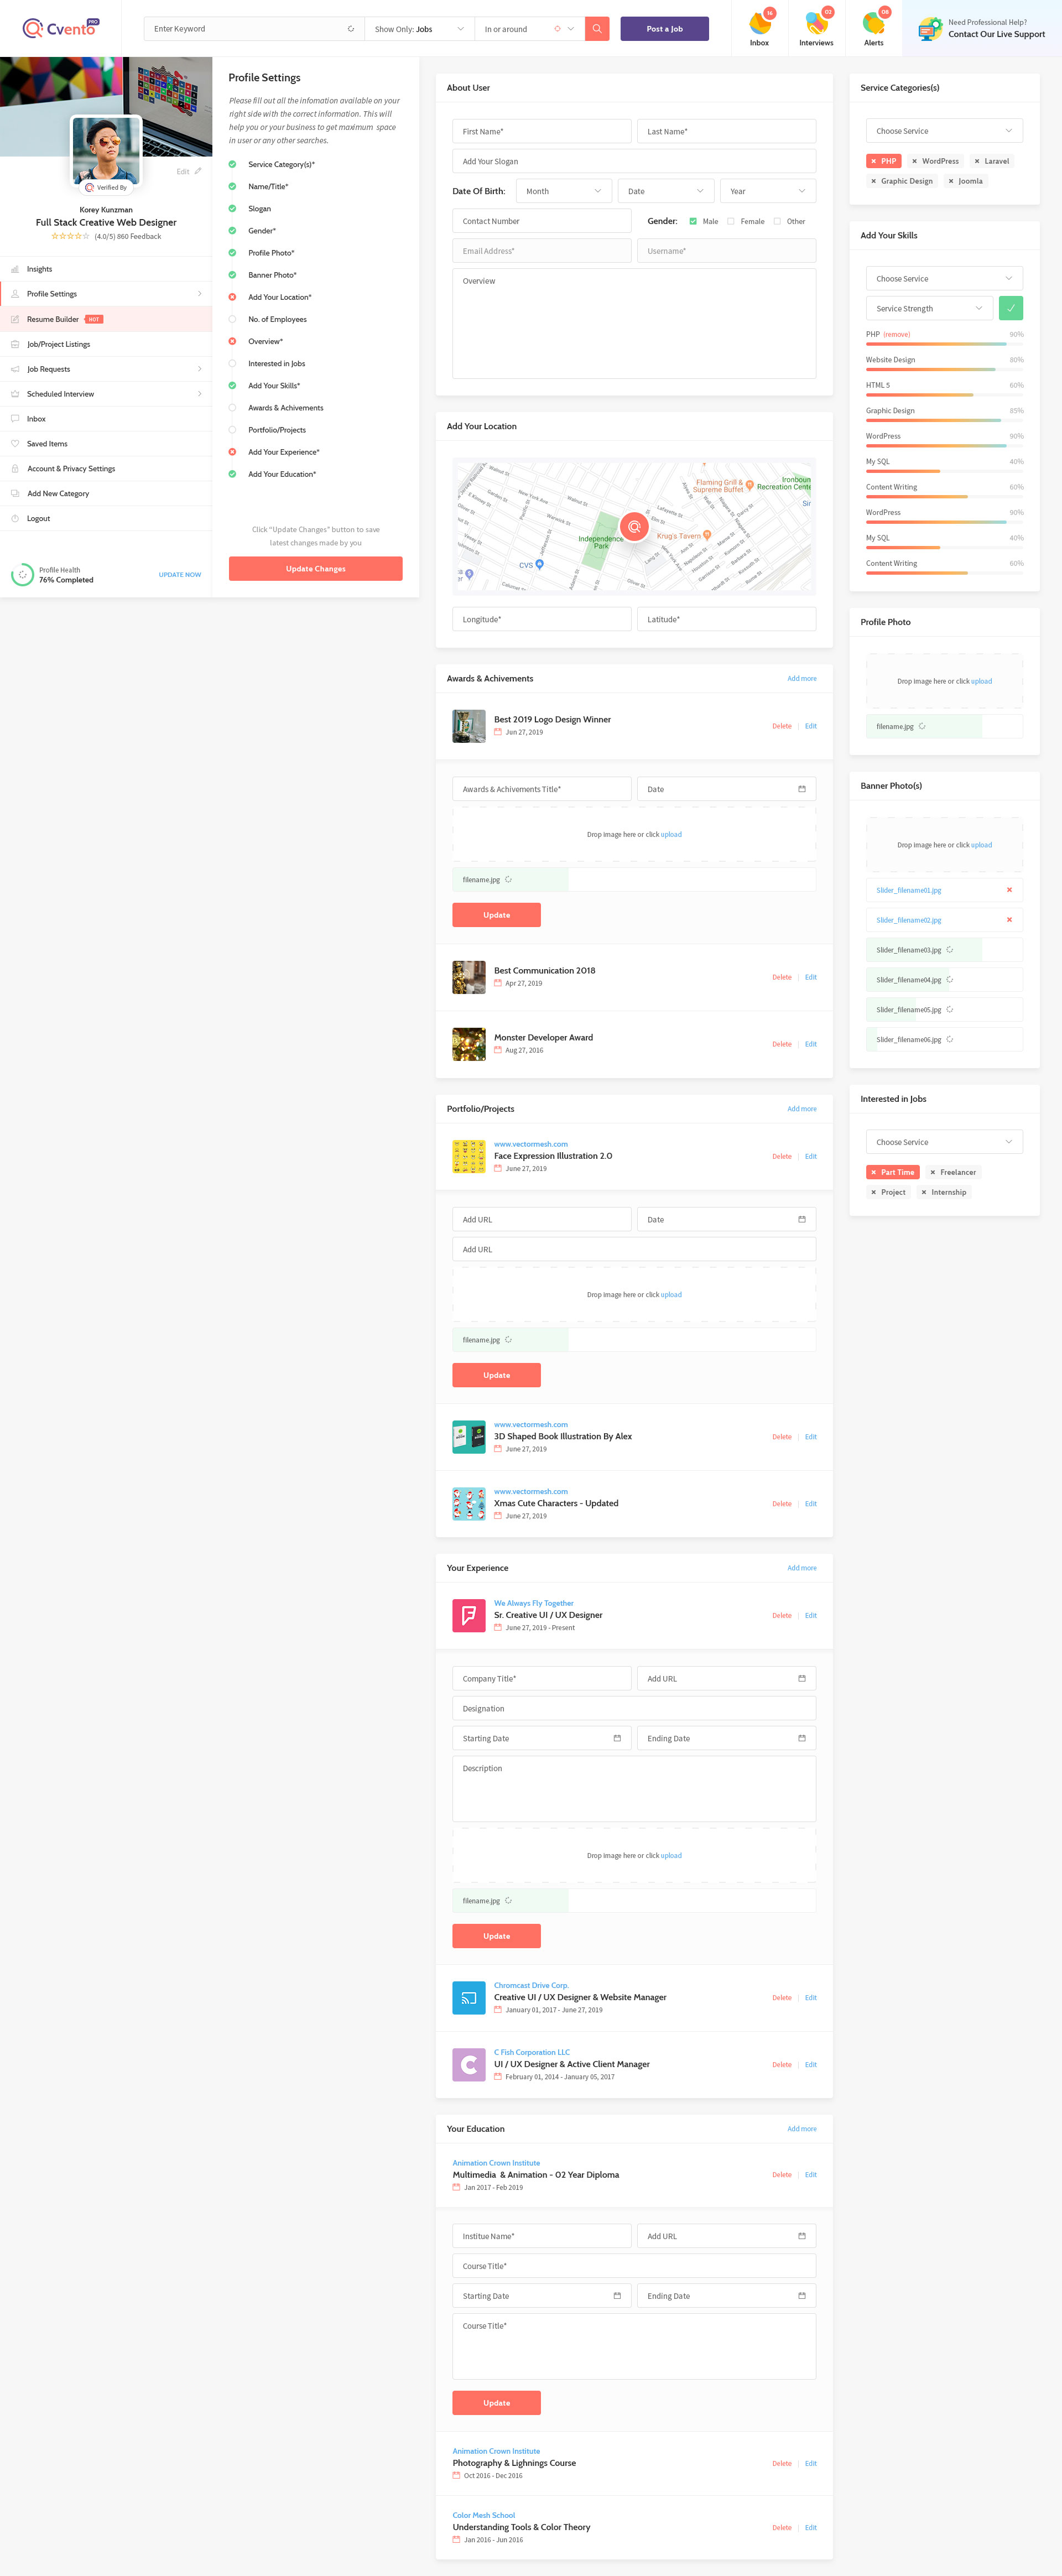This screenshot has height=2576, width=1062.
Task: Open the calendar icon in the Awards date field
Action: tap(801, 789)
